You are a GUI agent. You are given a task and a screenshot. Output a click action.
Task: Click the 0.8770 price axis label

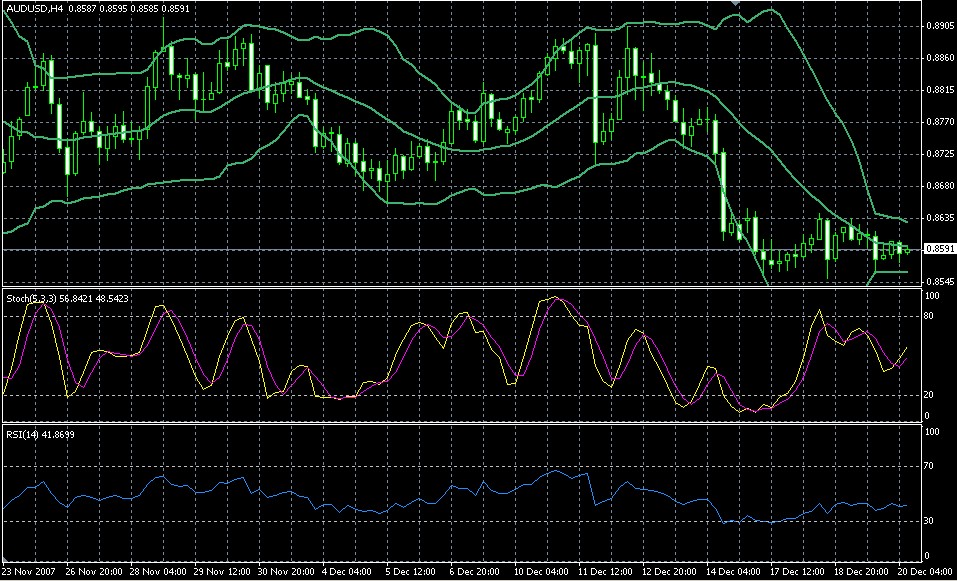tap(940, 122)
